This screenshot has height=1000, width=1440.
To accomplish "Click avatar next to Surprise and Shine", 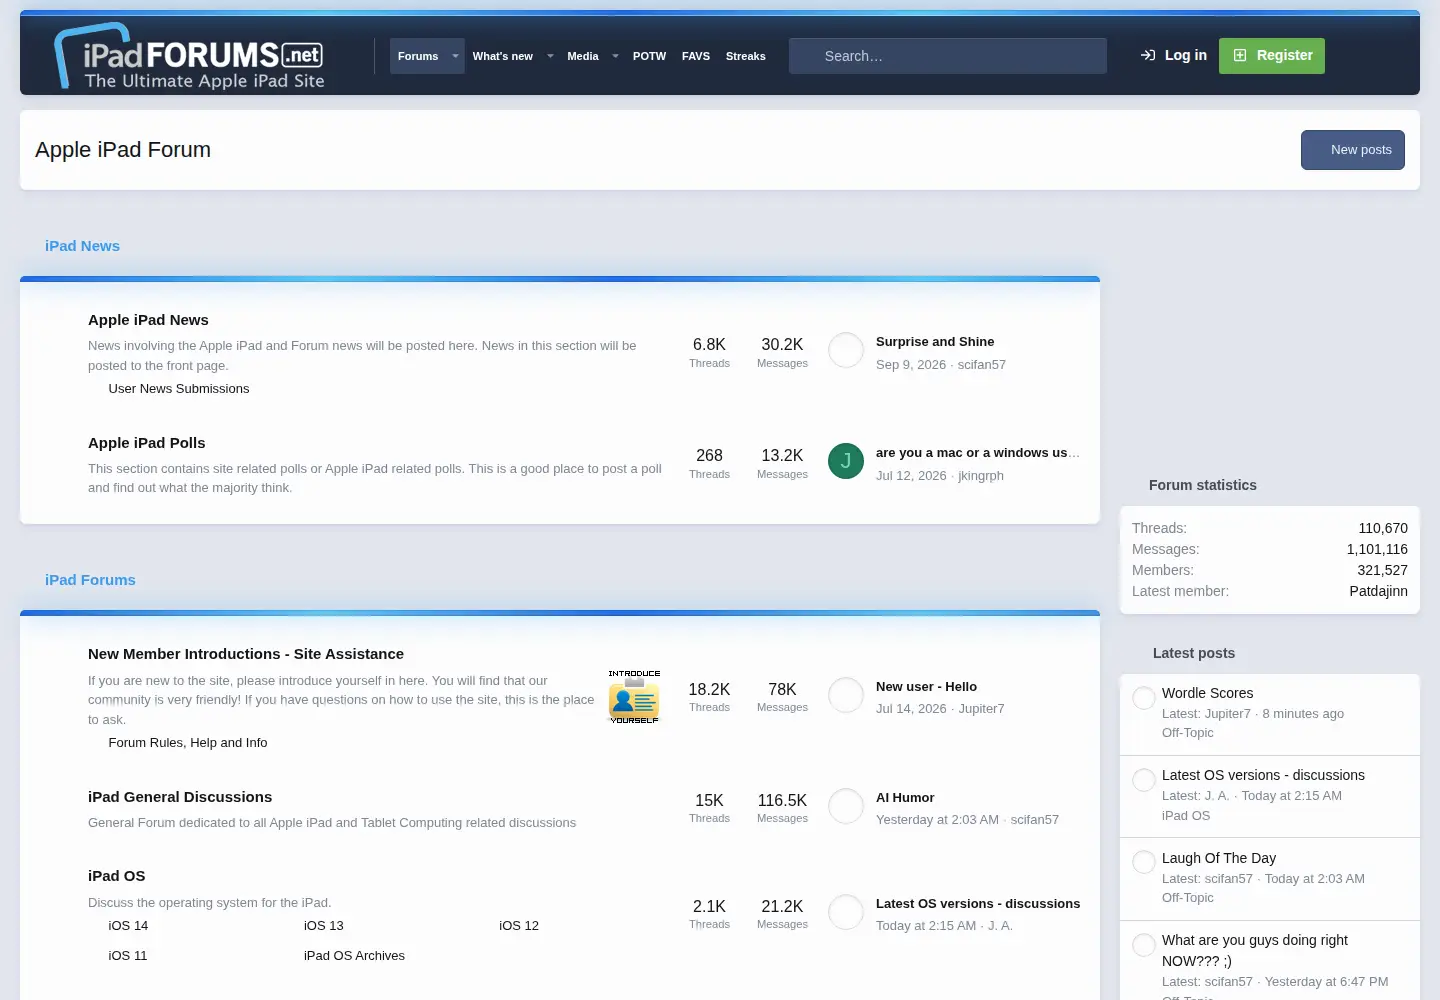I will (x=846, y=350).
